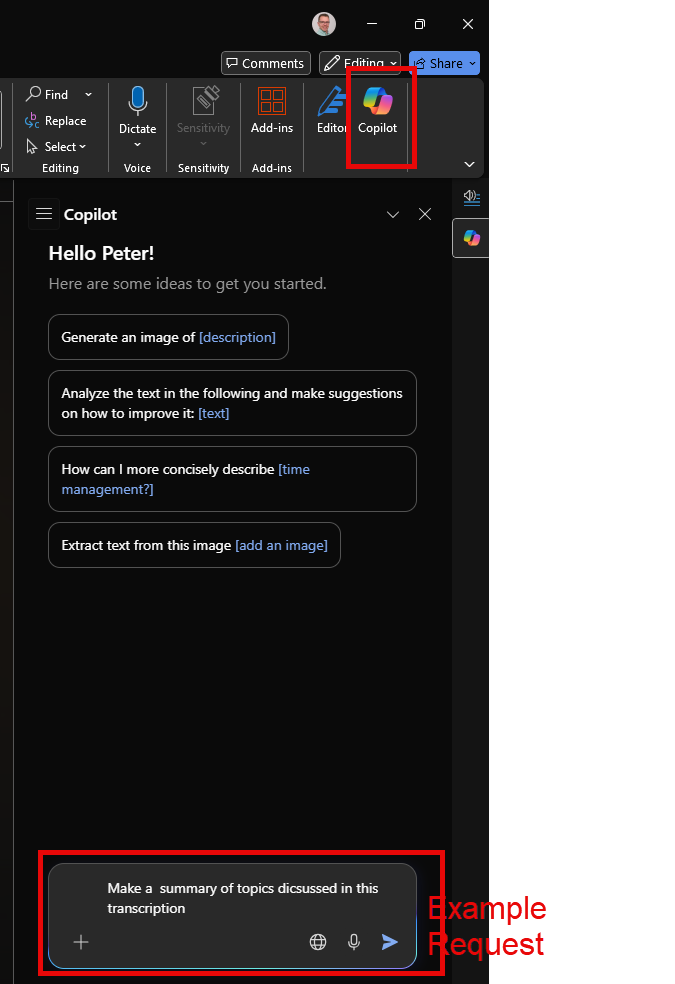
Task: Choose the Generate an image of suggestion
Action: 168,337
